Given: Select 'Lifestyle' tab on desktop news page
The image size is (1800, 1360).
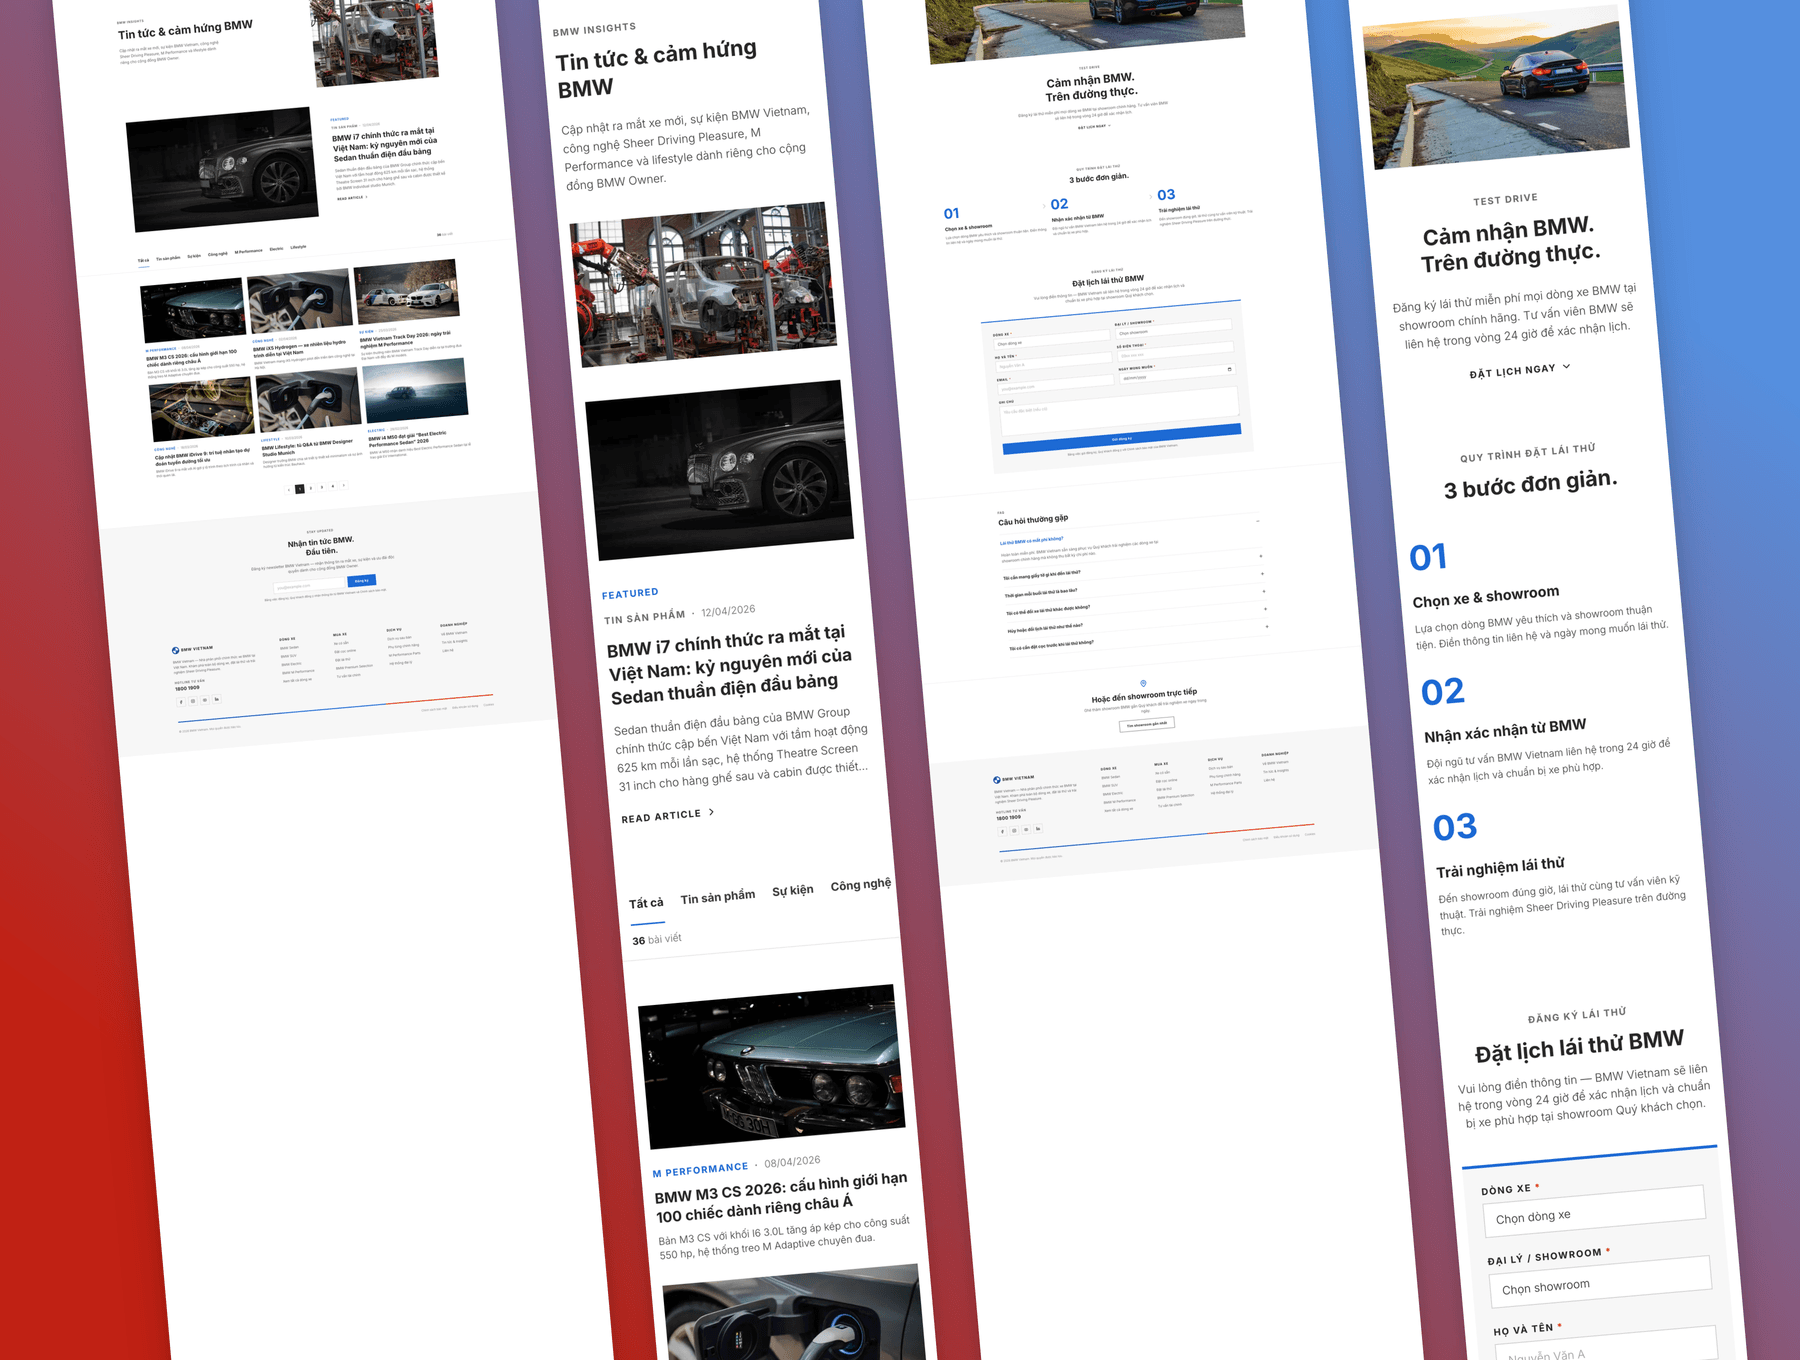Looking at the screenshot, I should (x=298, y=247).
